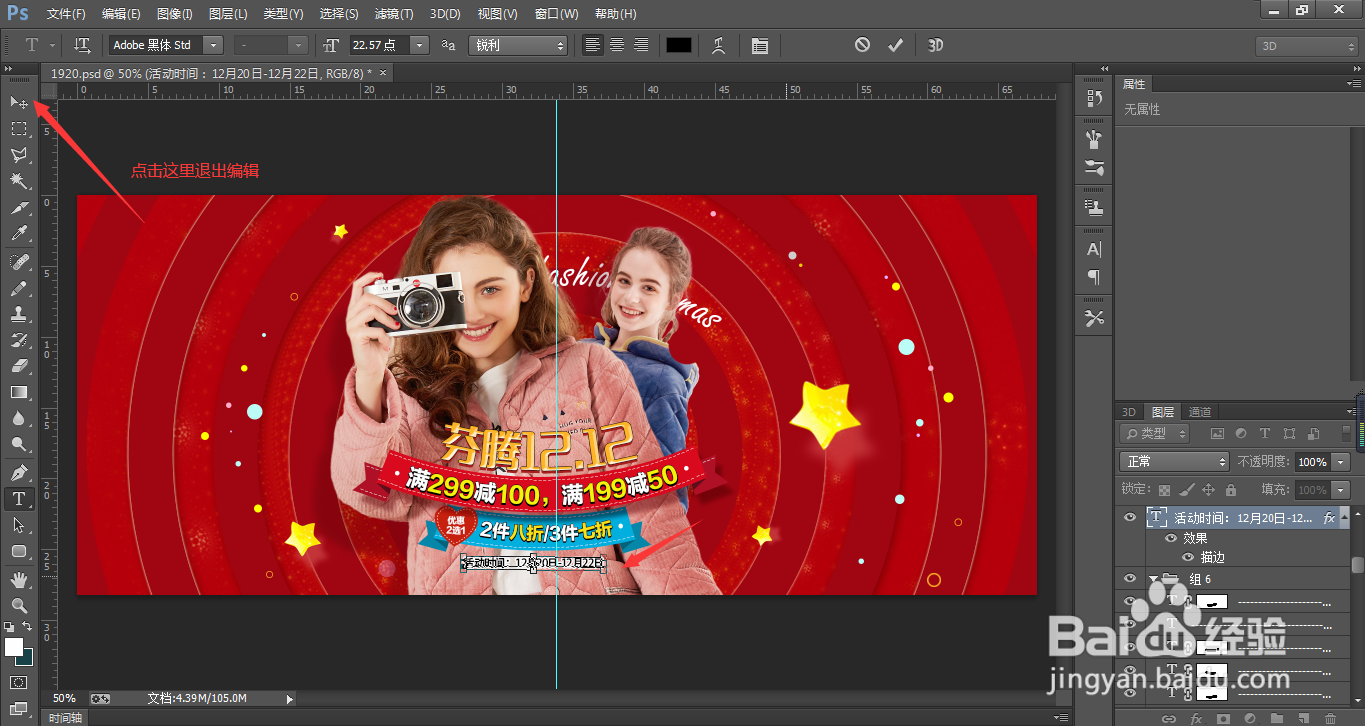The height and width of the screenshot is (726, 1365).
Task: Hide the 描边 stroke effect
Action: pos(1188,557)
